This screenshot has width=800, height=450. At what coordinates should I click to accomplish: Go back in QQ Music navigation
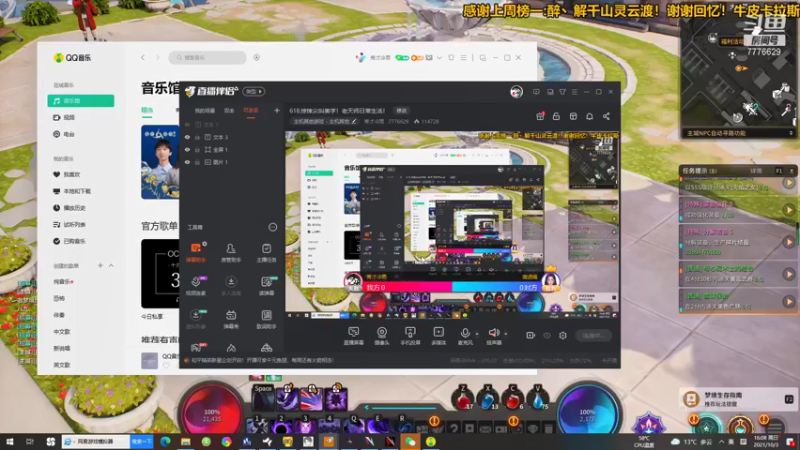[x=143, y=58]
